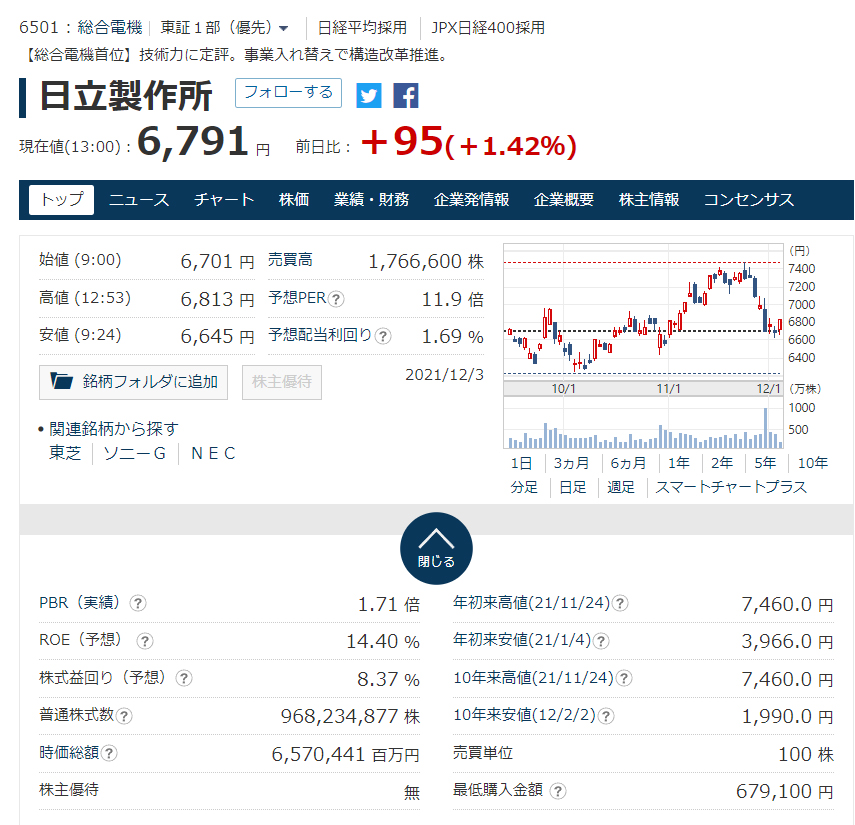Click 銘柄フォルダに追加 button
Image resolution: width=855 pixels, height=825 pixels.
click(133, 382)
